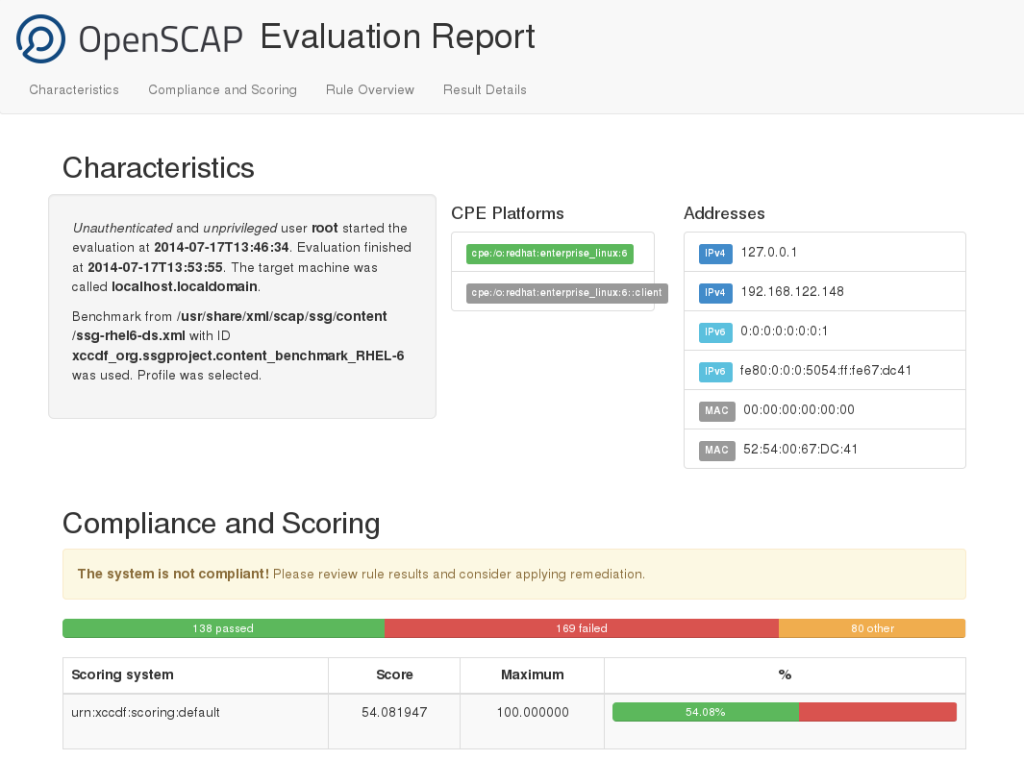Click the OpenSCAP logo icon
This screenshot has height=760, width=1024.
(40, 39)
